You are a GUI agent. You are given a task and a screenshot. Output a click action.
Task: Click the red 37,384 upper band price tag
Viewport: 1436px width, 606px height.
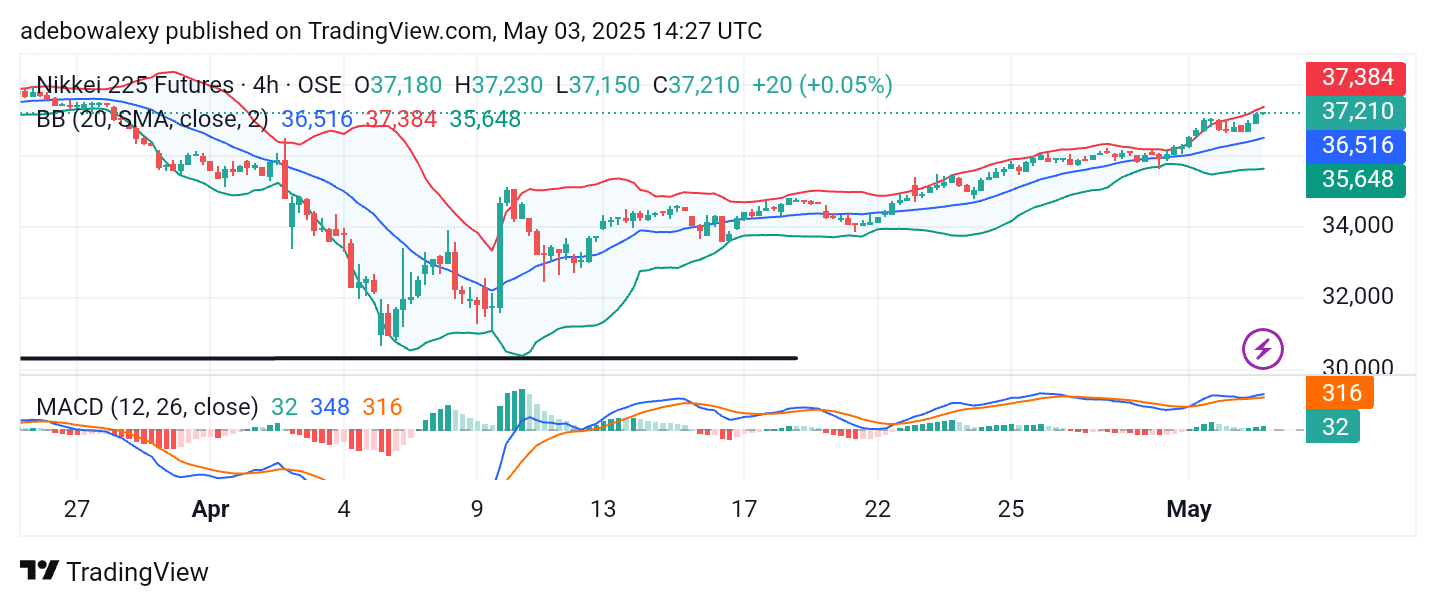click(x=1356, y=77)
